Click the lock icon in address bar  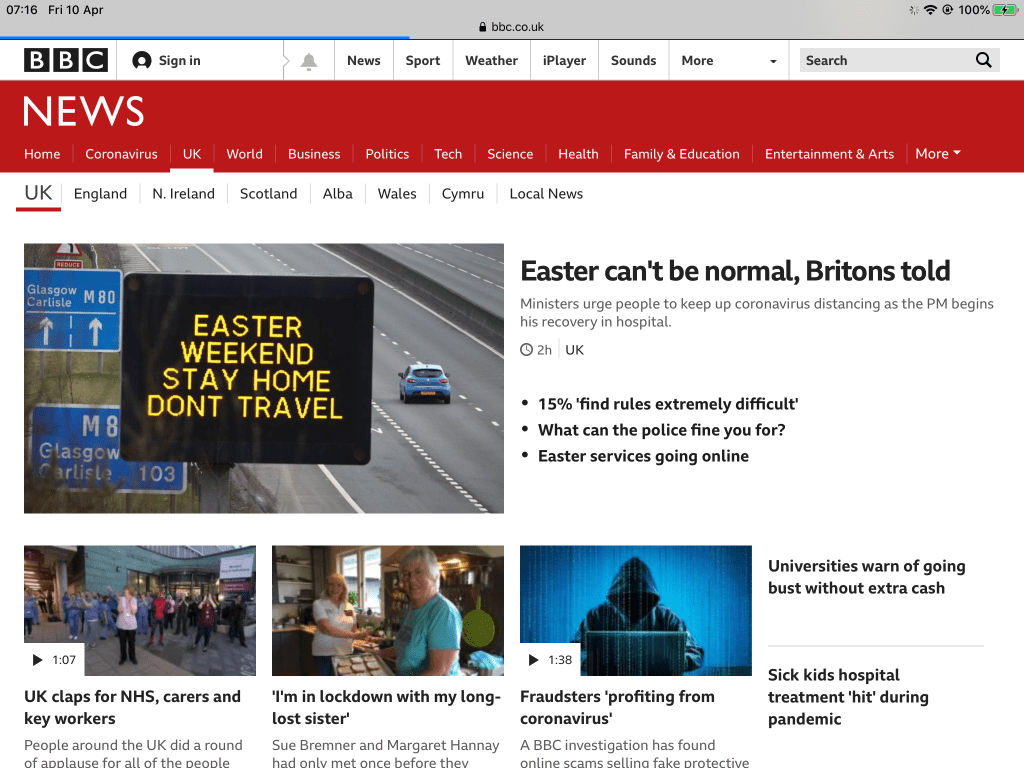pyautogui.click(x=483, y=27)
